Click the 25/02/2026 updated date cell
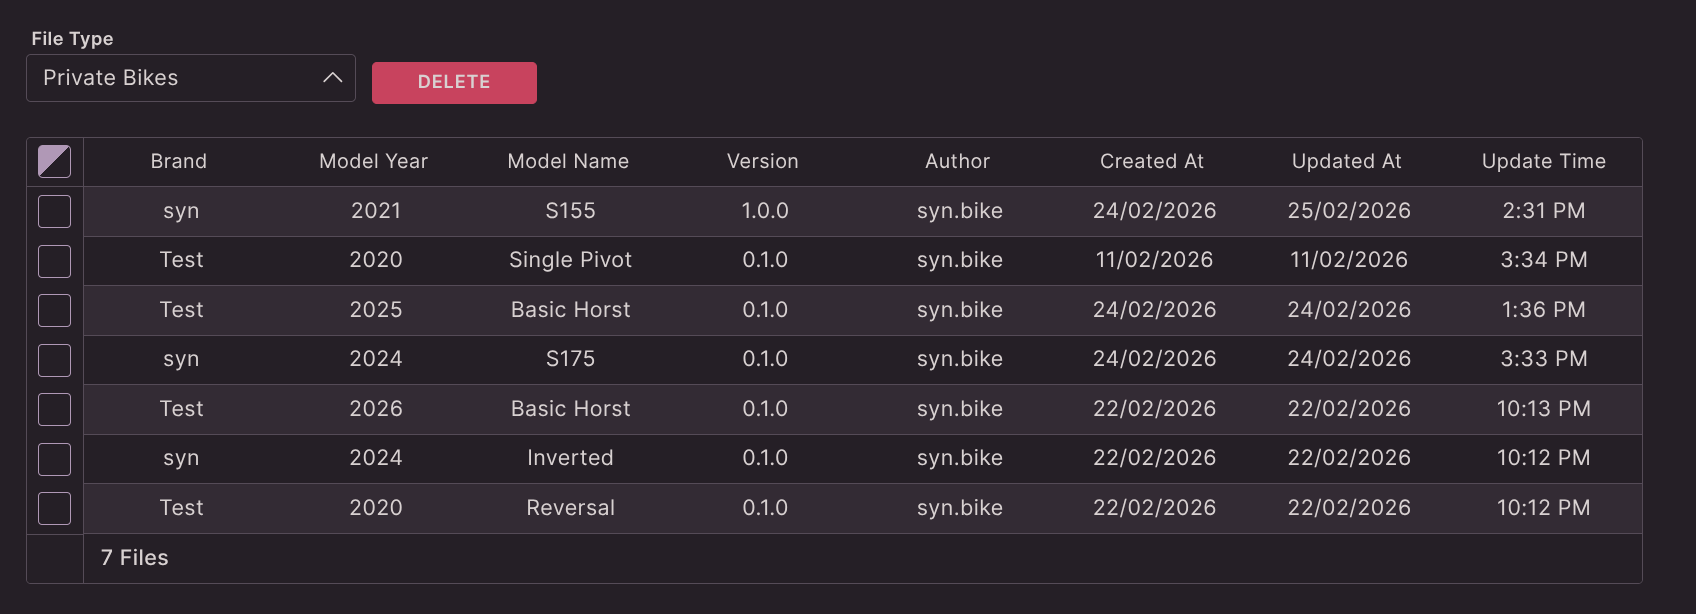 click(1349, 211)
